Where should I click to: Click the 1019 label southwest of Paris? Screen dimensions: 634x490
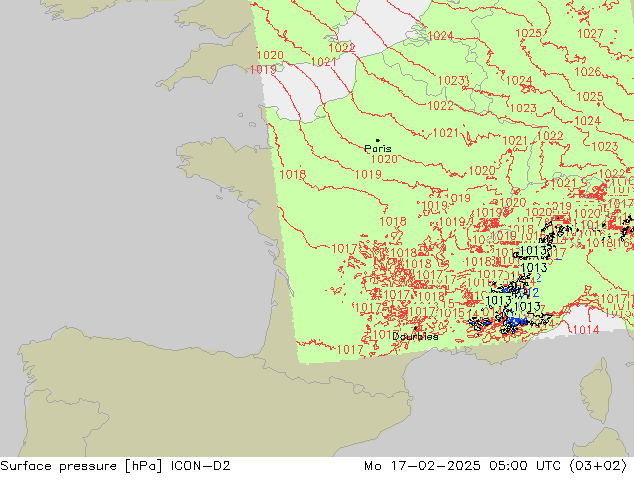click(x=368, y=174)
